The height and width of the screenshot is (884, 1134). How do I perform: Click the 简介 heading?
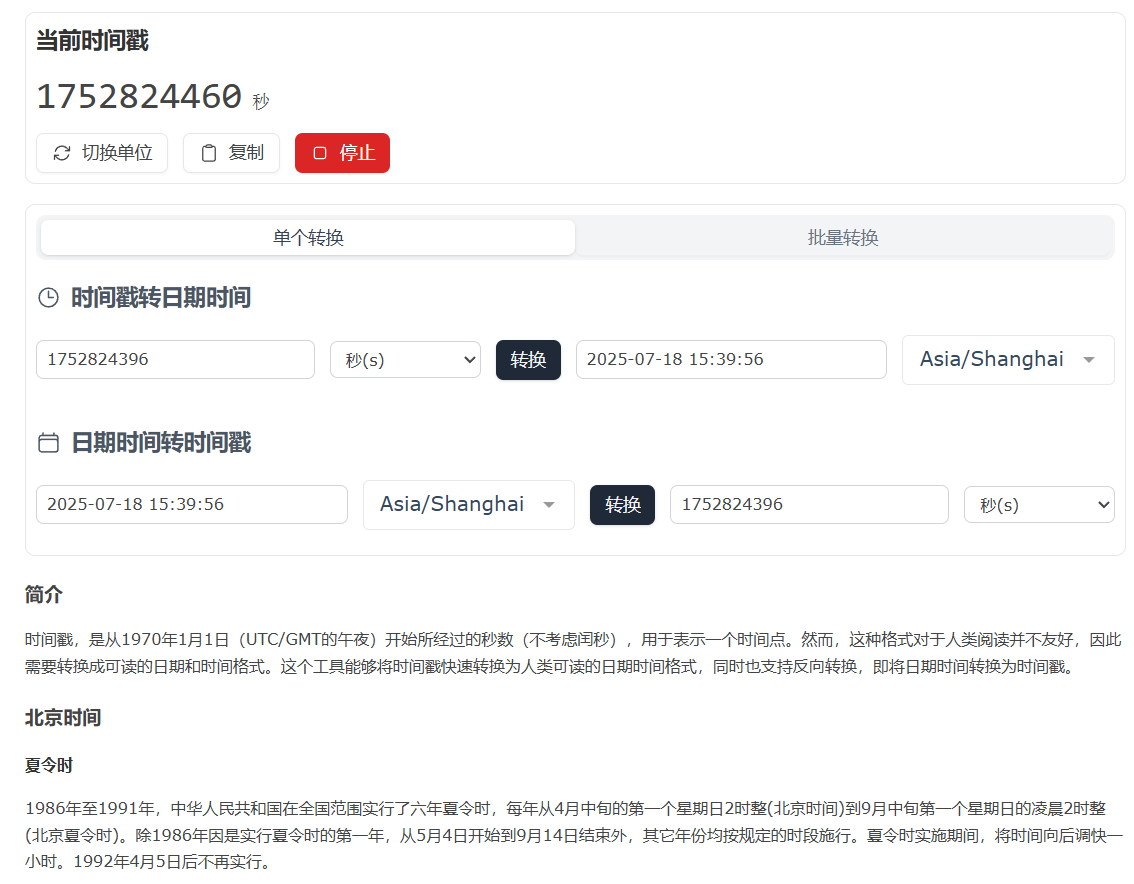pyautogui.click(x=44, y=595)
